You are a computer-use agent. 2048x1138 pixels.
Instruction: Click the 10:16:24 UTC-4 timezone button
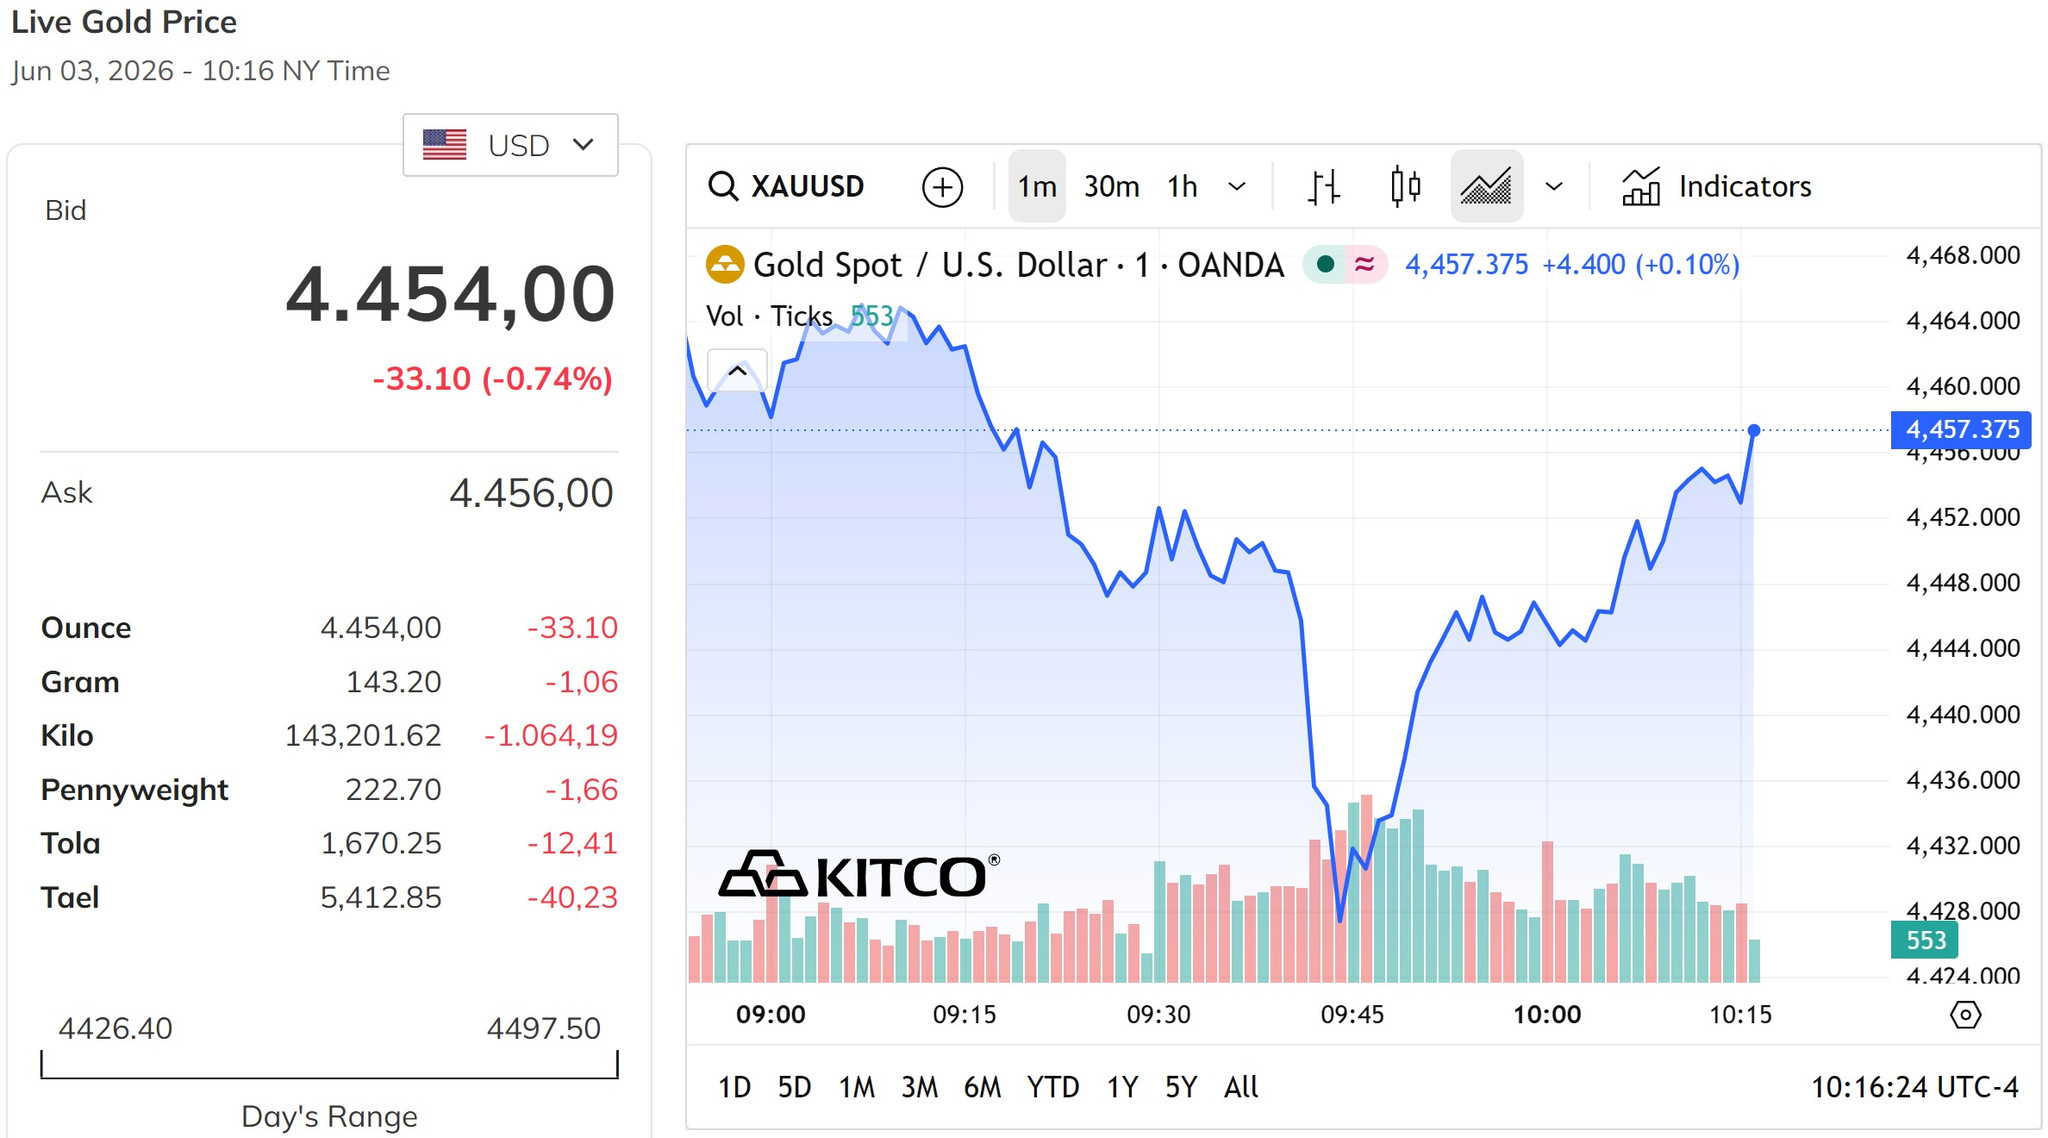click(1914, 1087)
